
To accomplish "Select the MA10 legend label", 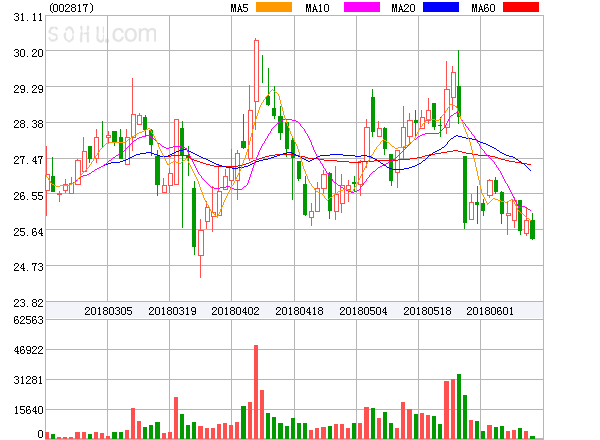I will pos(317,8).
